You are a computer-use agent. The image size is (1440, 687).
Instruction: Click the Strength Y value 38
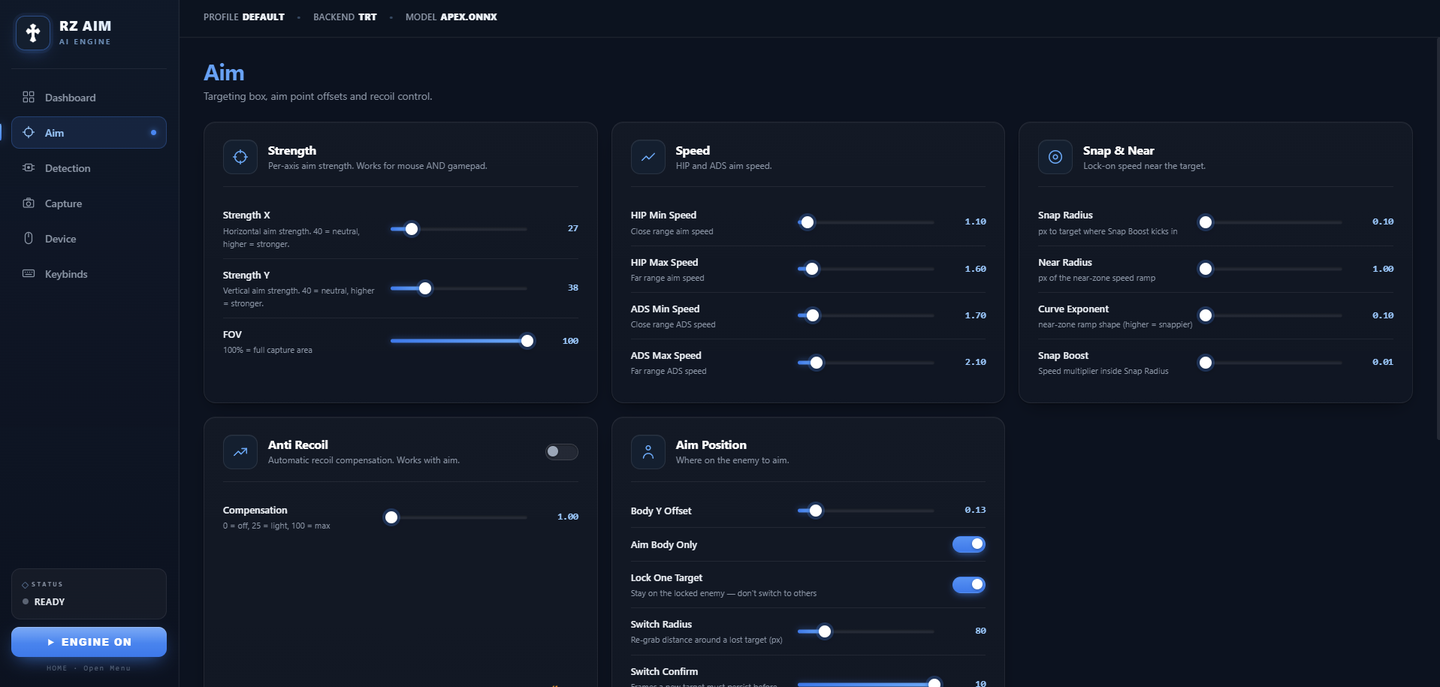click(573, 288)
